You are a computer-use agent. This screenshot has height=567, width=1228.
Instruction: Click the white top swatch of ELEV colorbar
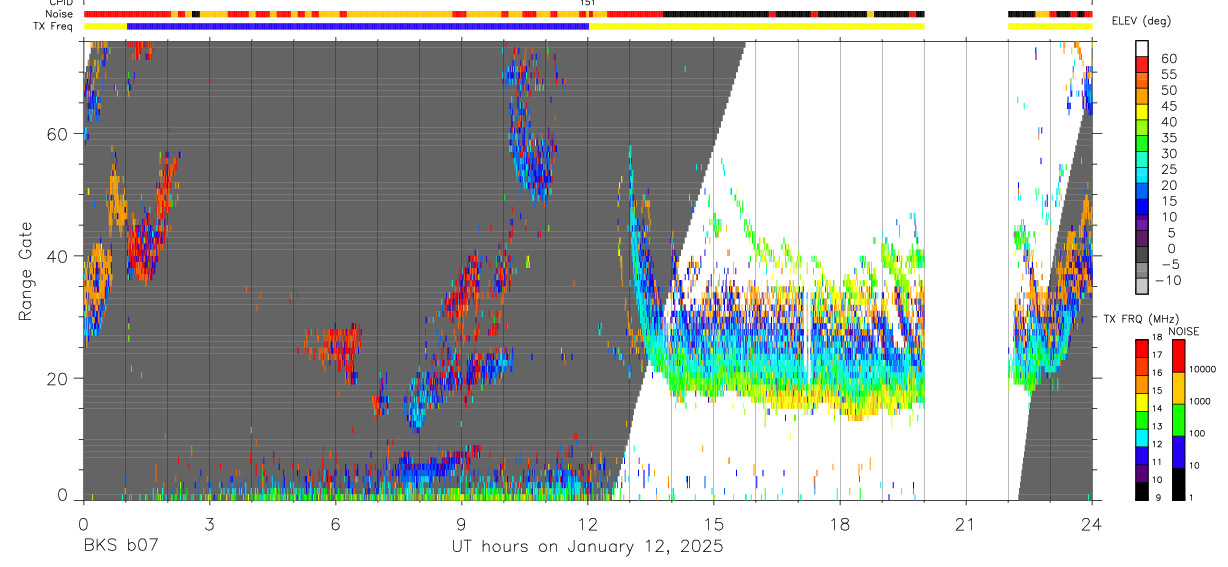pyautogui.click(x=1143, y=48)
